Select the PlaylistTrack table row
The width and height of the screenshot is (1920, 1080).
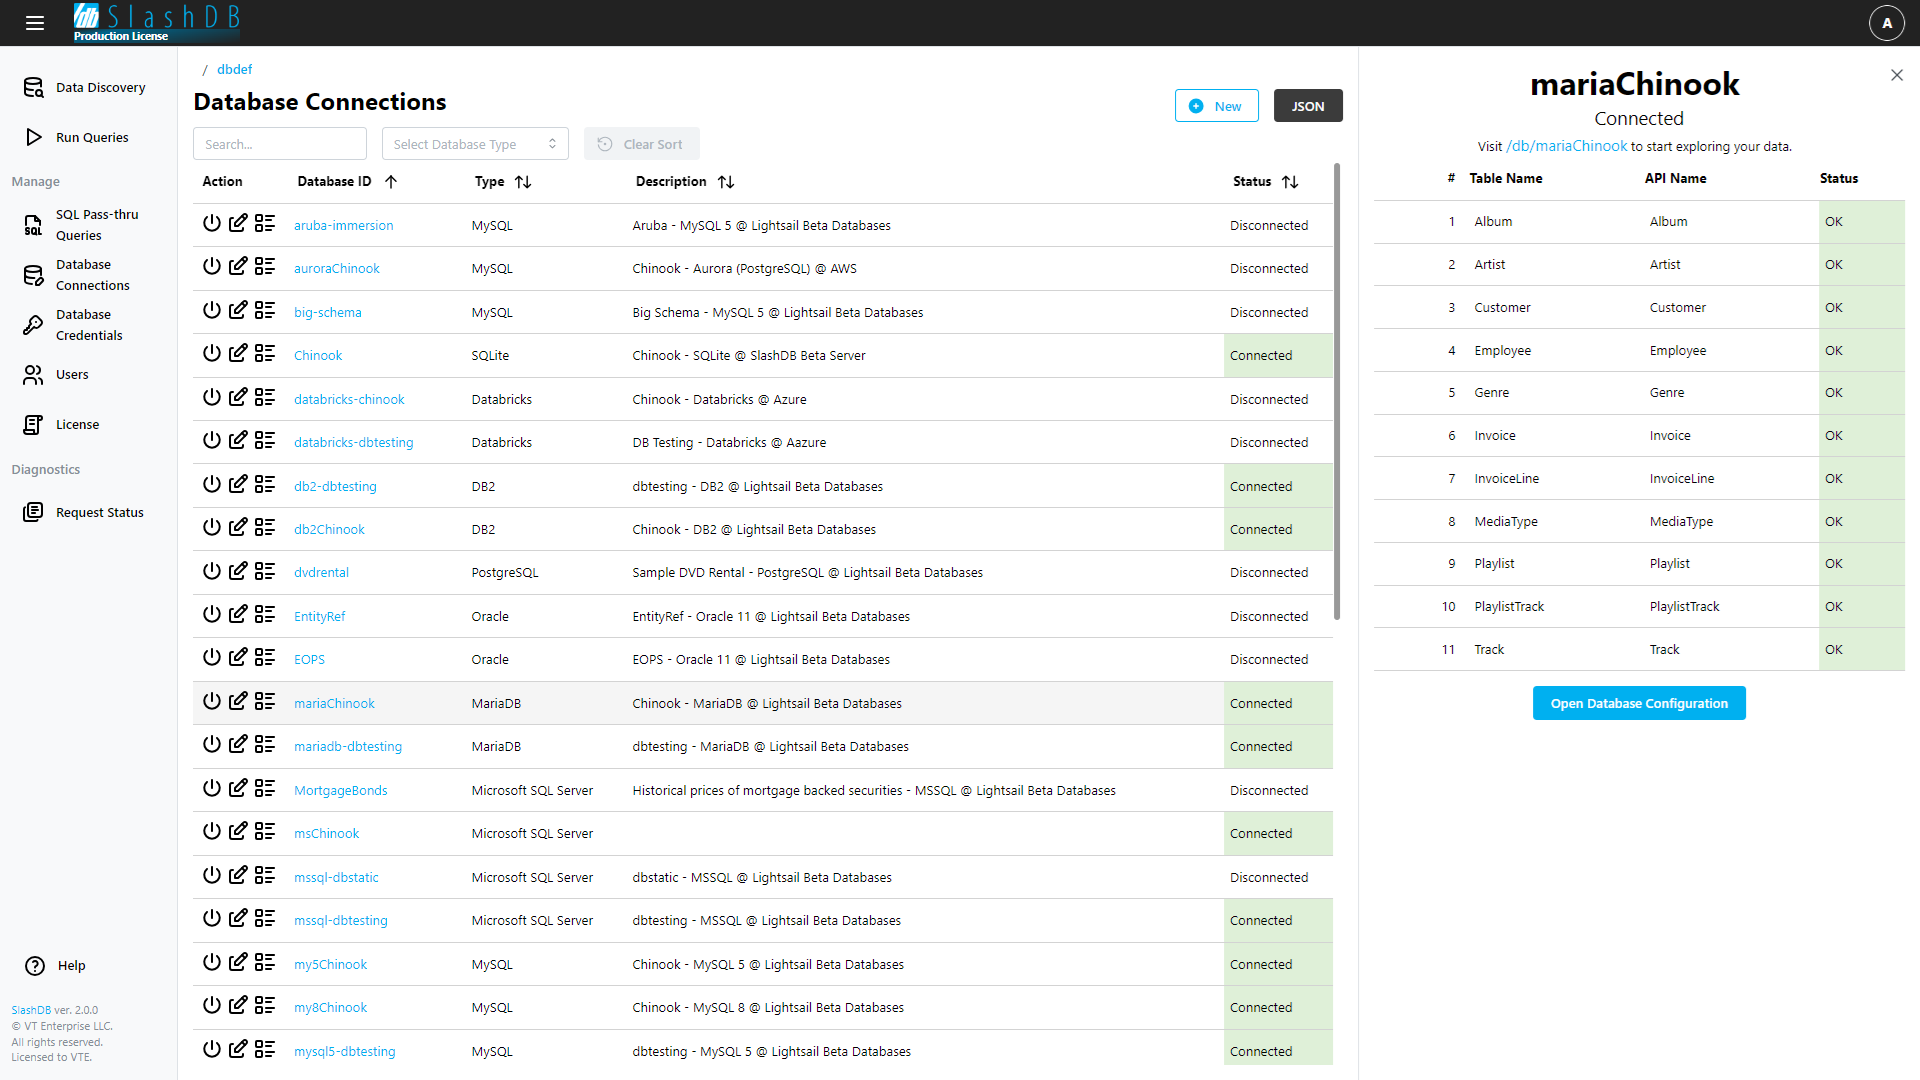pyautogui.click(x=1639, y=607)
